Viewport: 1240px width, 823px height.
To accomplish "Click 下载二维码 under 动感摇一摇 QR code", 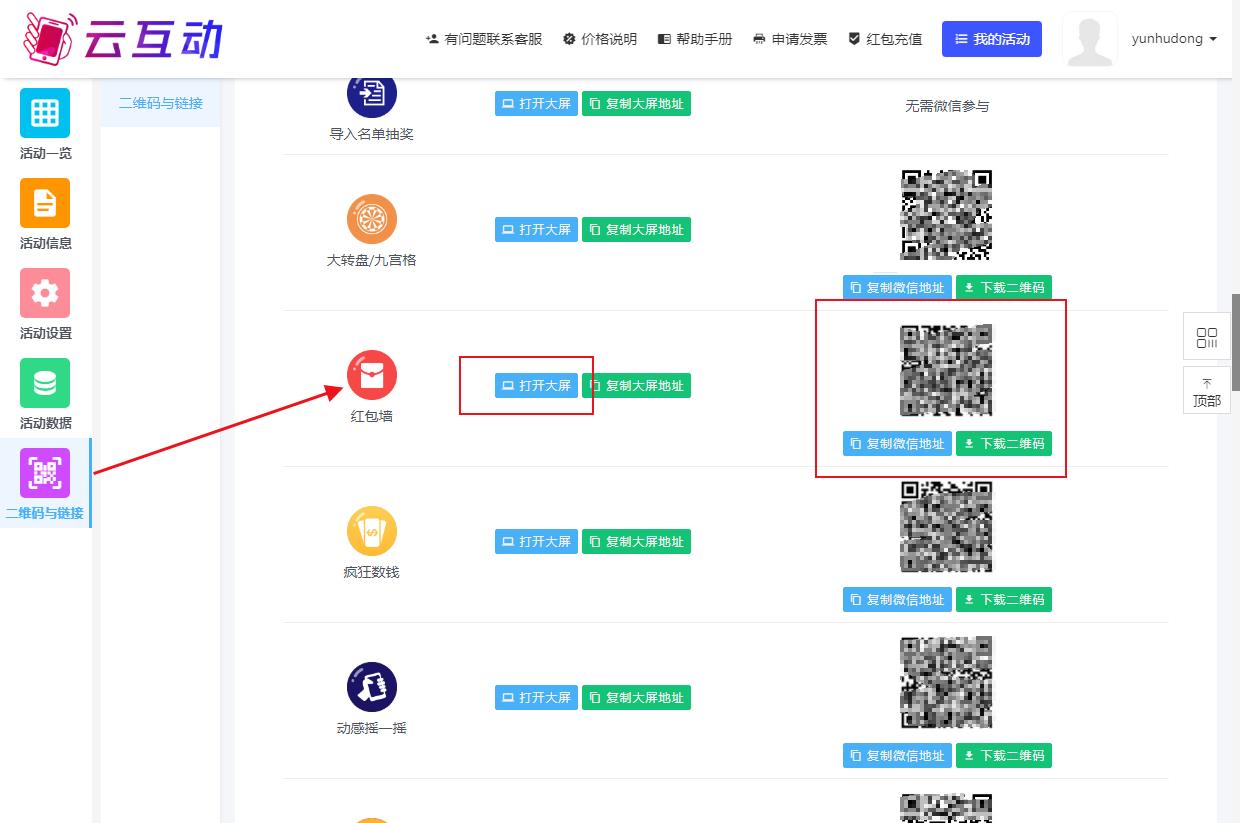I will 1004,756.
